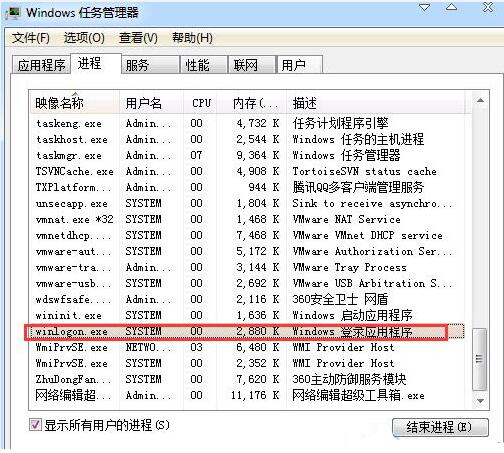Select the vmnat.exe *32 process row
Screen dimensions: 504x453
[x=247, y=219]
